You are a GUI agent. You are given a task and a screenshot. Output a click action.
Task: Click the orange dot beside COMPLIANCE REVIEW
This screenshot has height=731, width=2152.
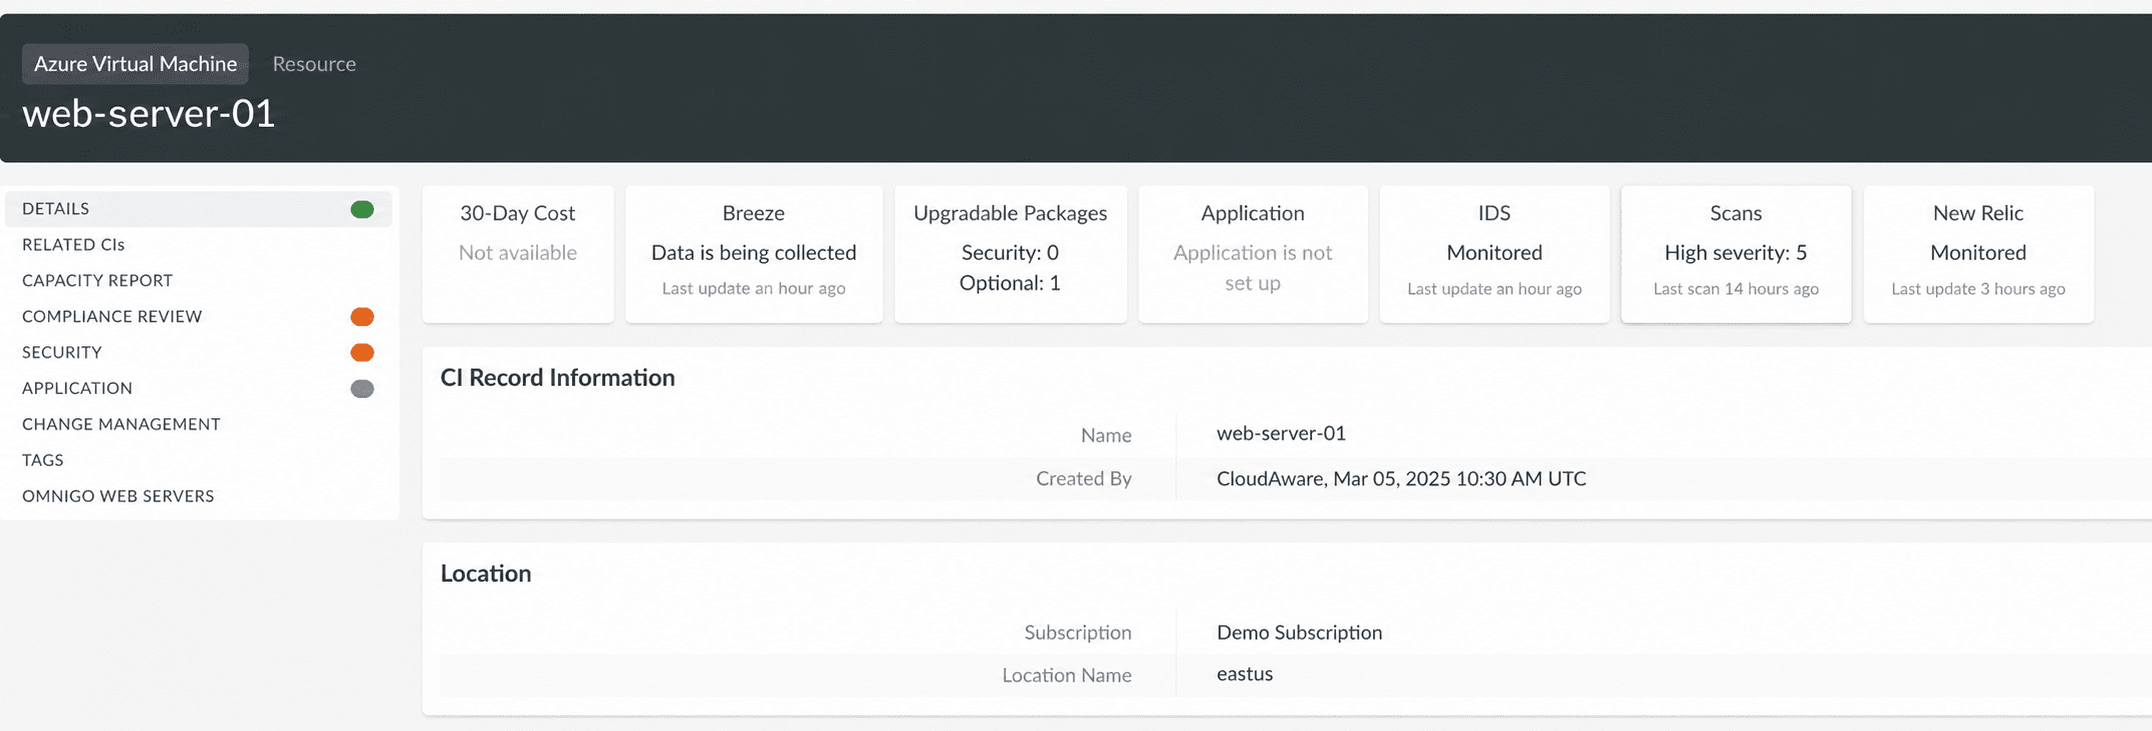click(362, 317)
